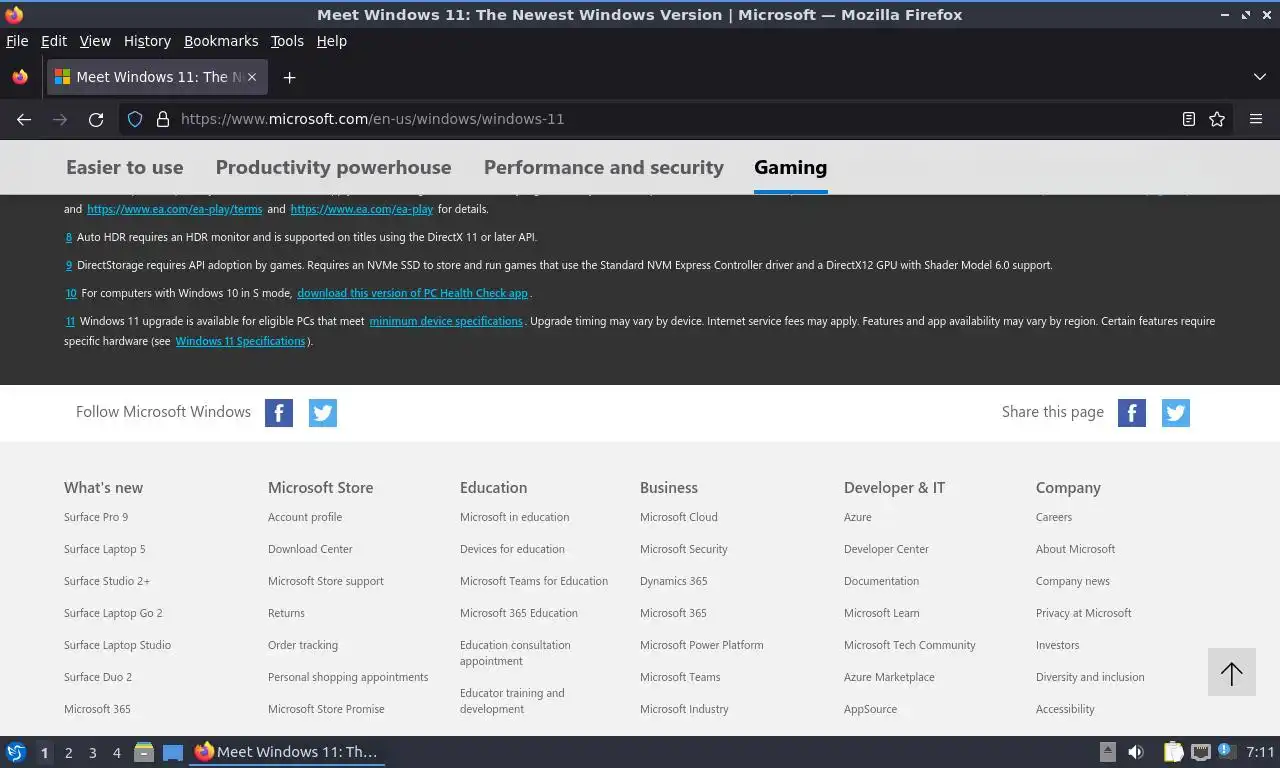
Task: Open Diversity and inclusion link
Action: pos(1090,677)
